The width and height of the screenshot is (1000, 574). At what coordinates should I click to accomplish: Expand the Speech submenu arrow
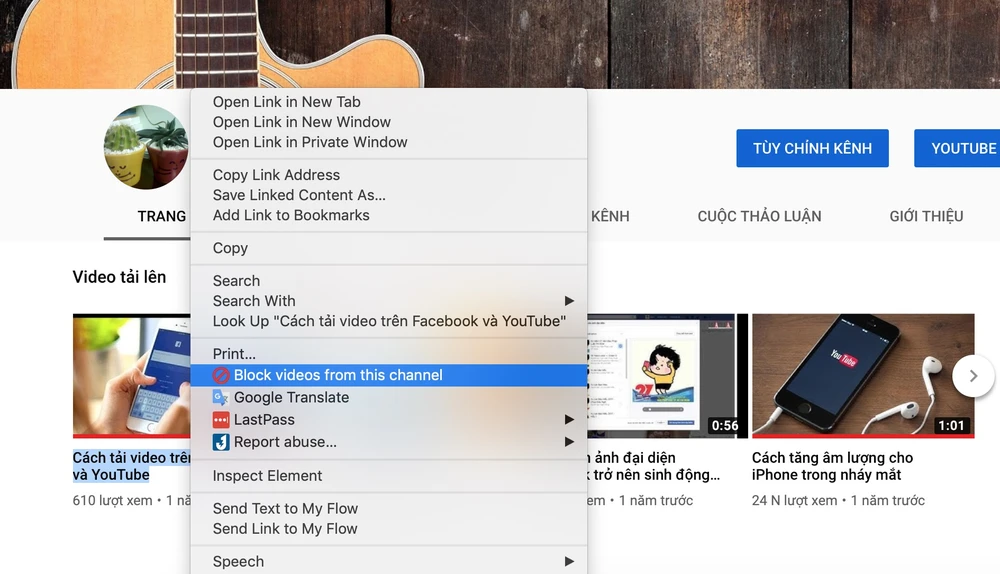coord(569,561)
